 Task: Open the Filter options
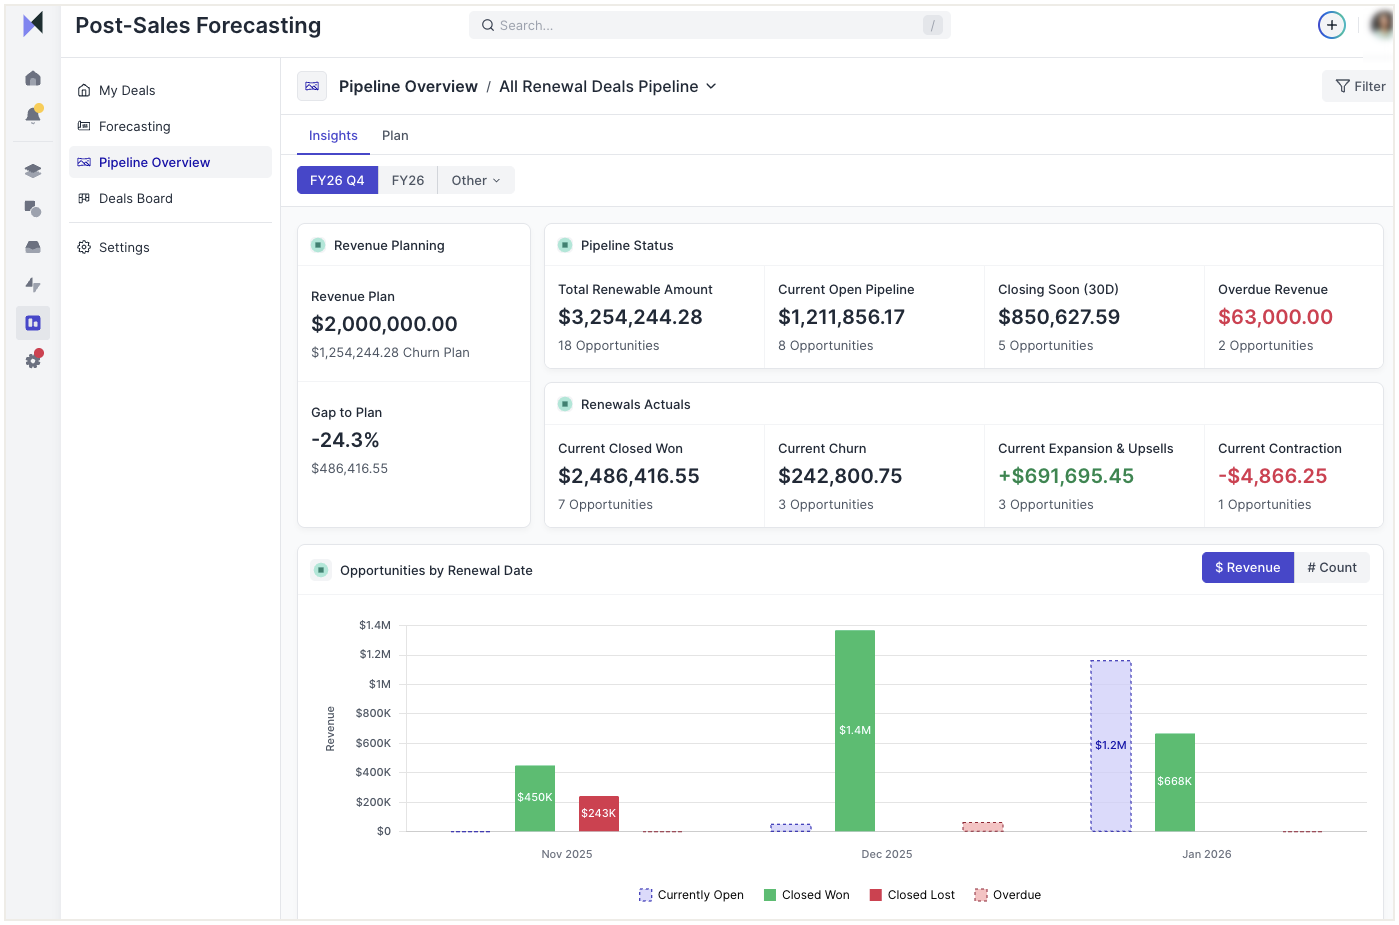[x=1360, y=86]
